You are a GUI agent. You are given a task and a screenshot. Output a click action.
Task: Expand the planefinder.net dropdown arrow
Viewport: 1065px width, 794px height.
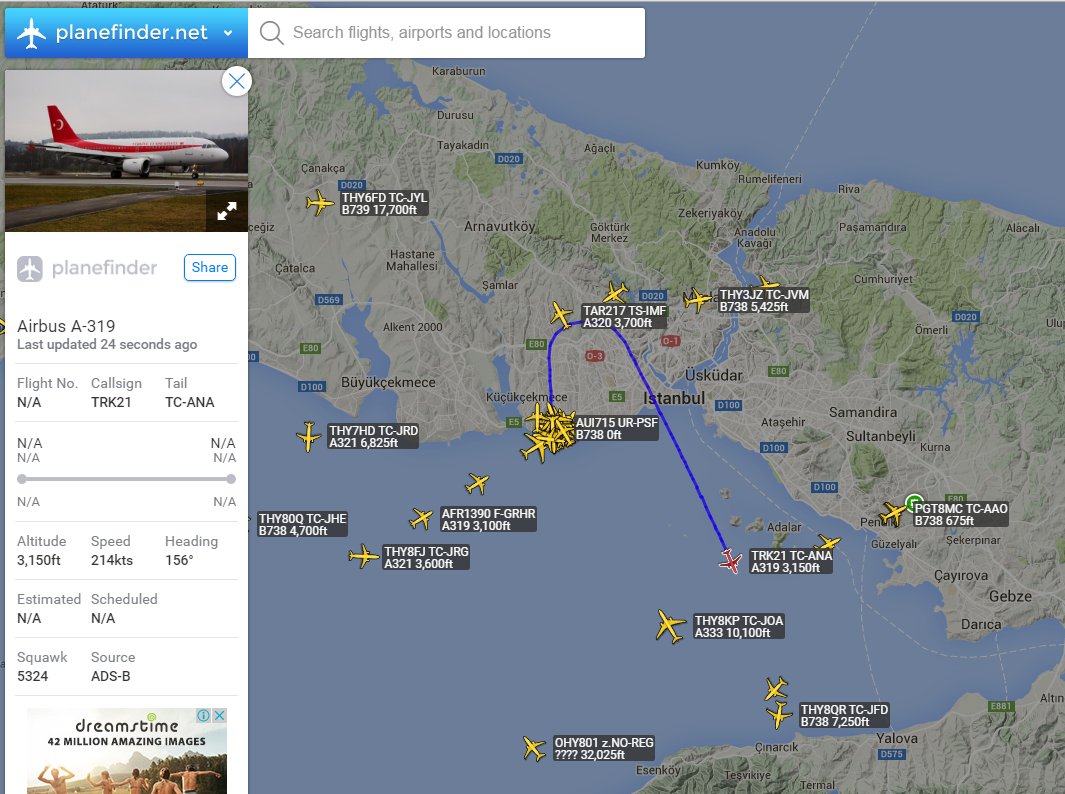[x=228, y=33]
